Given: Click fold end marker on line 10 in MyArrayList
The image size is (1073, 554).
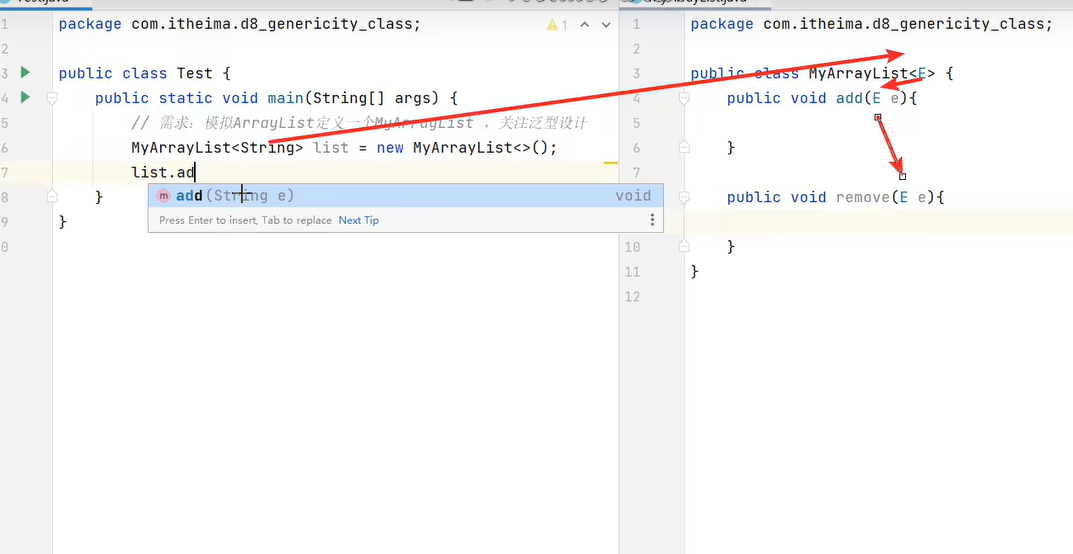Looking at the screenshot, I should coord(684,246).
